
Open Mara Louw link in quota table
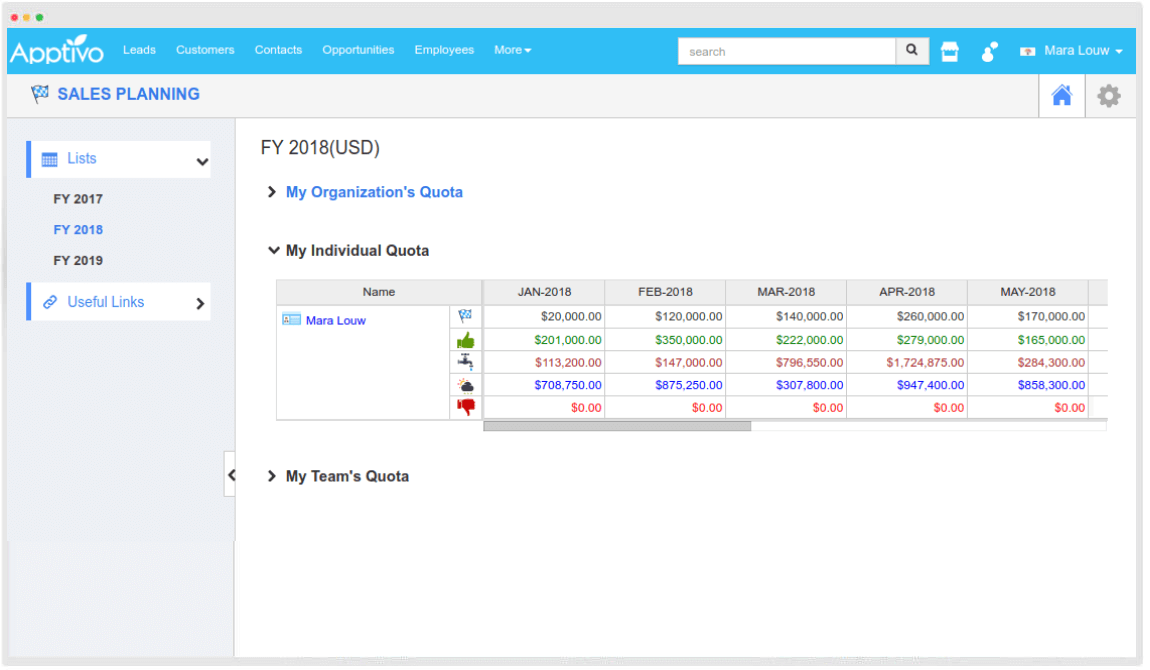(335, 321)
